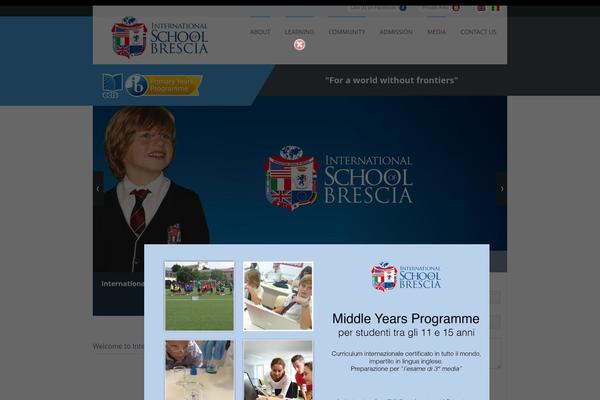The width and height of the screenshot is (600, 400).
Task: Click the 'Welcome to Inte' text behind popup
Action: coord(118,346)
